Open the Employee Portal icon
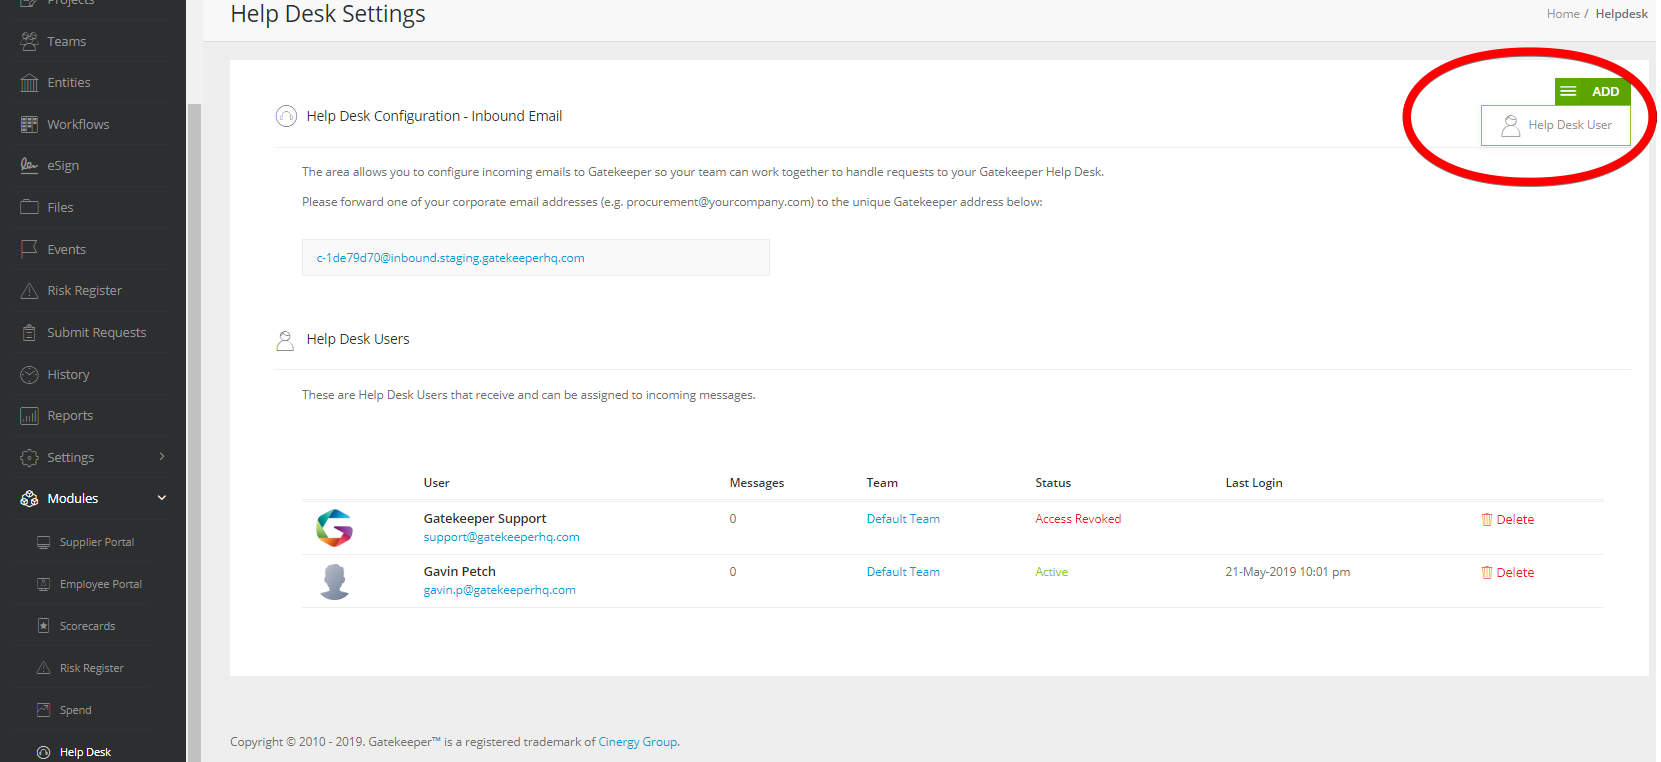The height and width of the screenshot is (762, 1661). pyautogui.click(x=43, y=584)
